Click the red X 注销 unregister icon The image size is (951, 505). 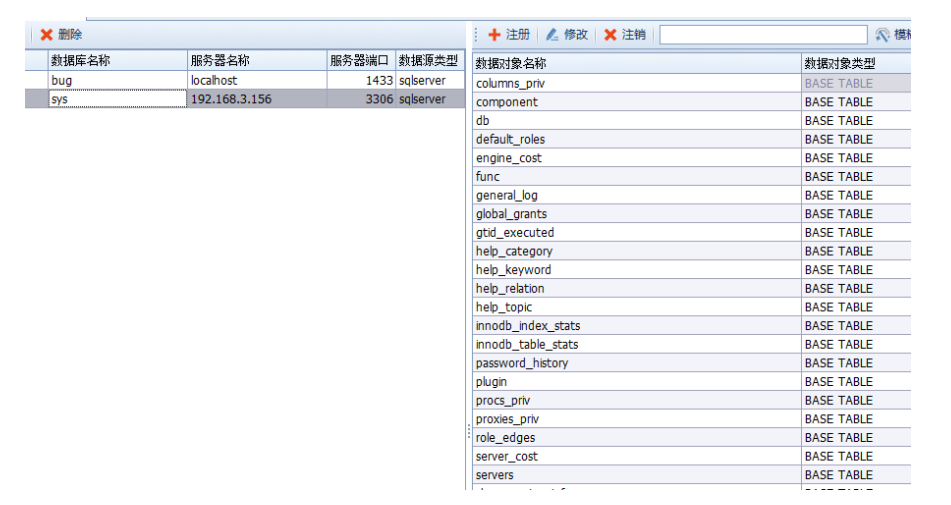click(x=610, y=35)
